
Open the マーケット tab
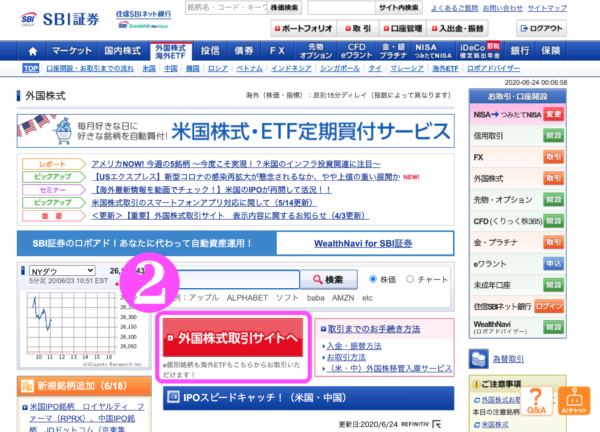[72, 51]
